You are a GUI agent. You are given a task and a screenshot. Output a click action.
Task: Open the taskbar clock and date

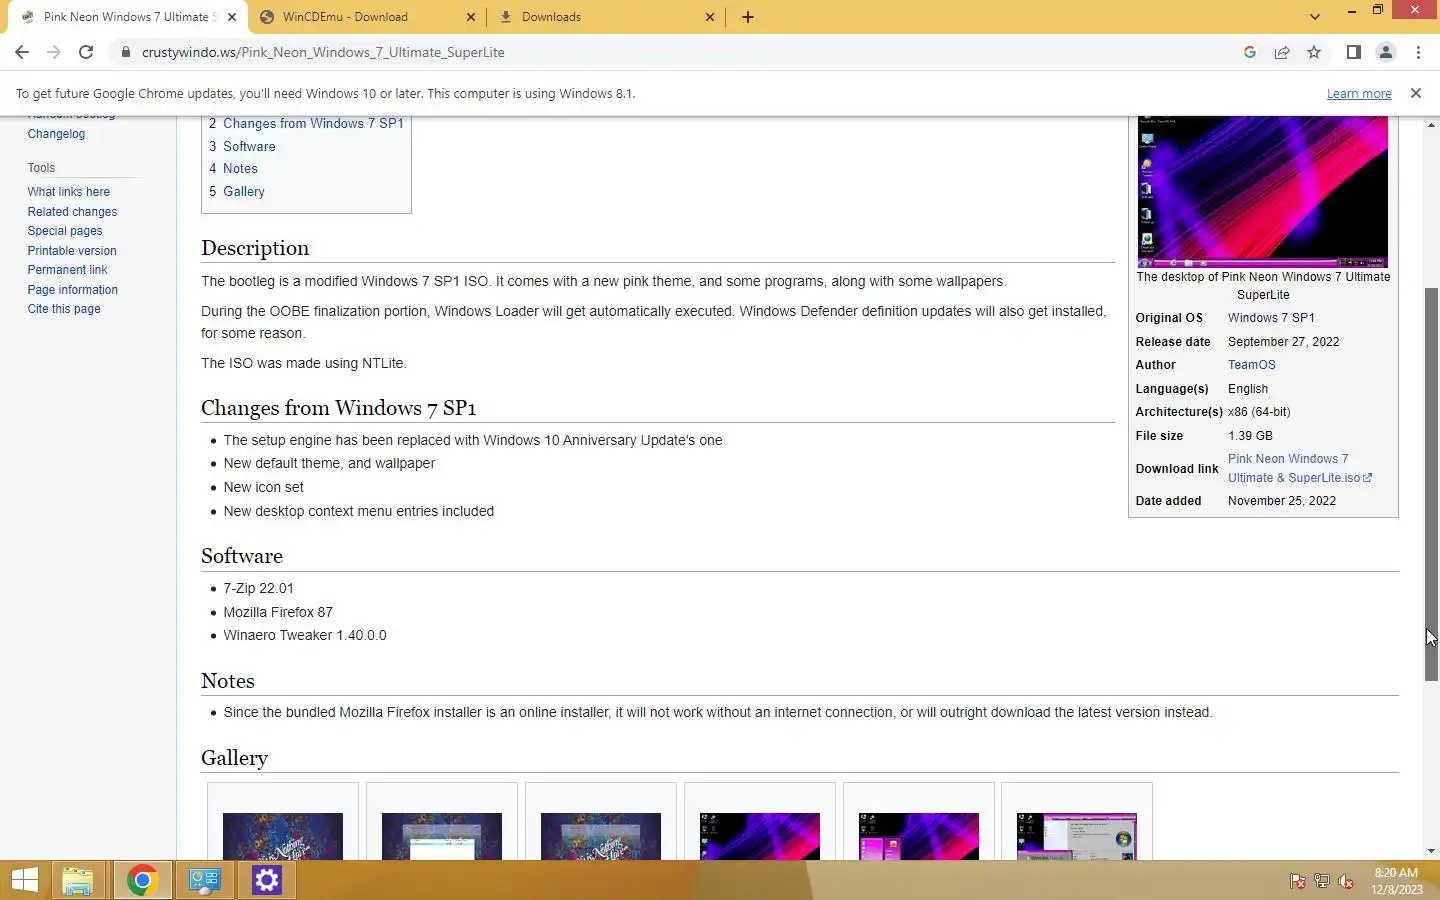1396,881
